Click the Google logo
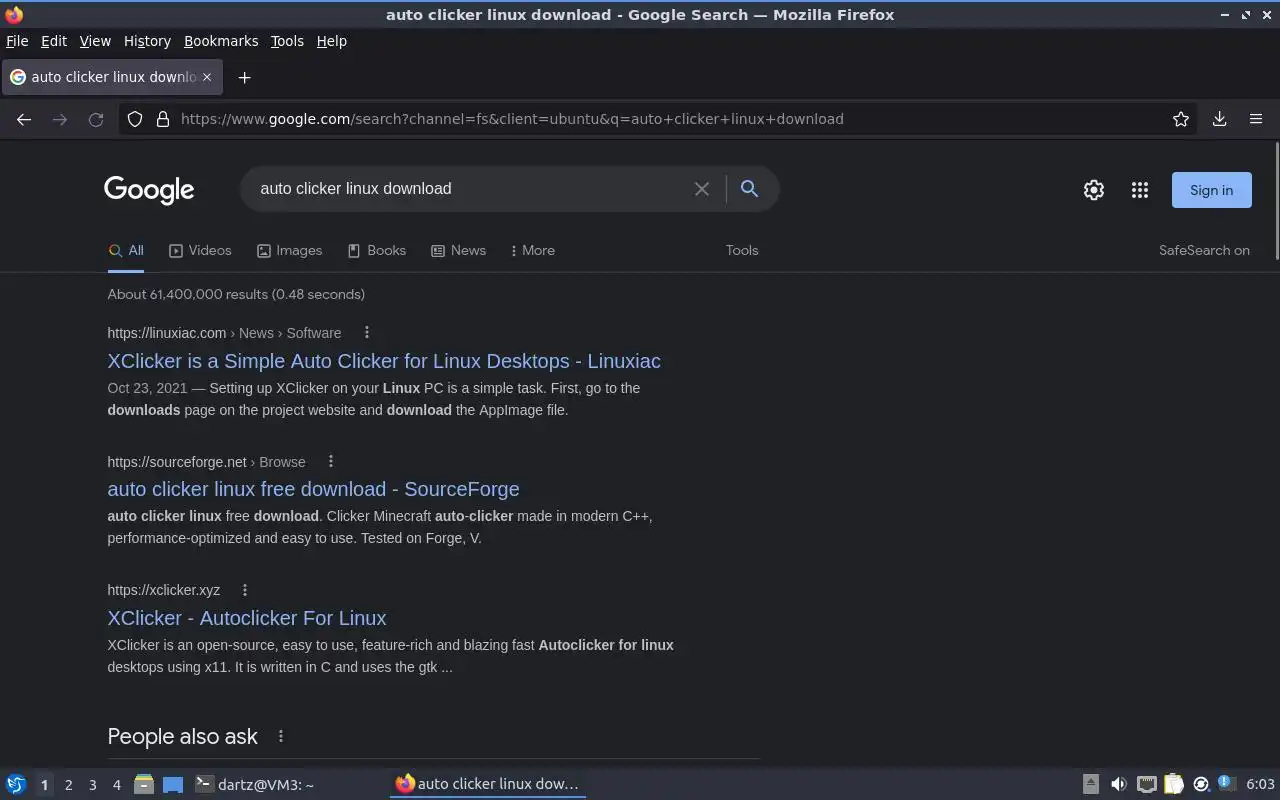1280x800 pixels. 149,190
